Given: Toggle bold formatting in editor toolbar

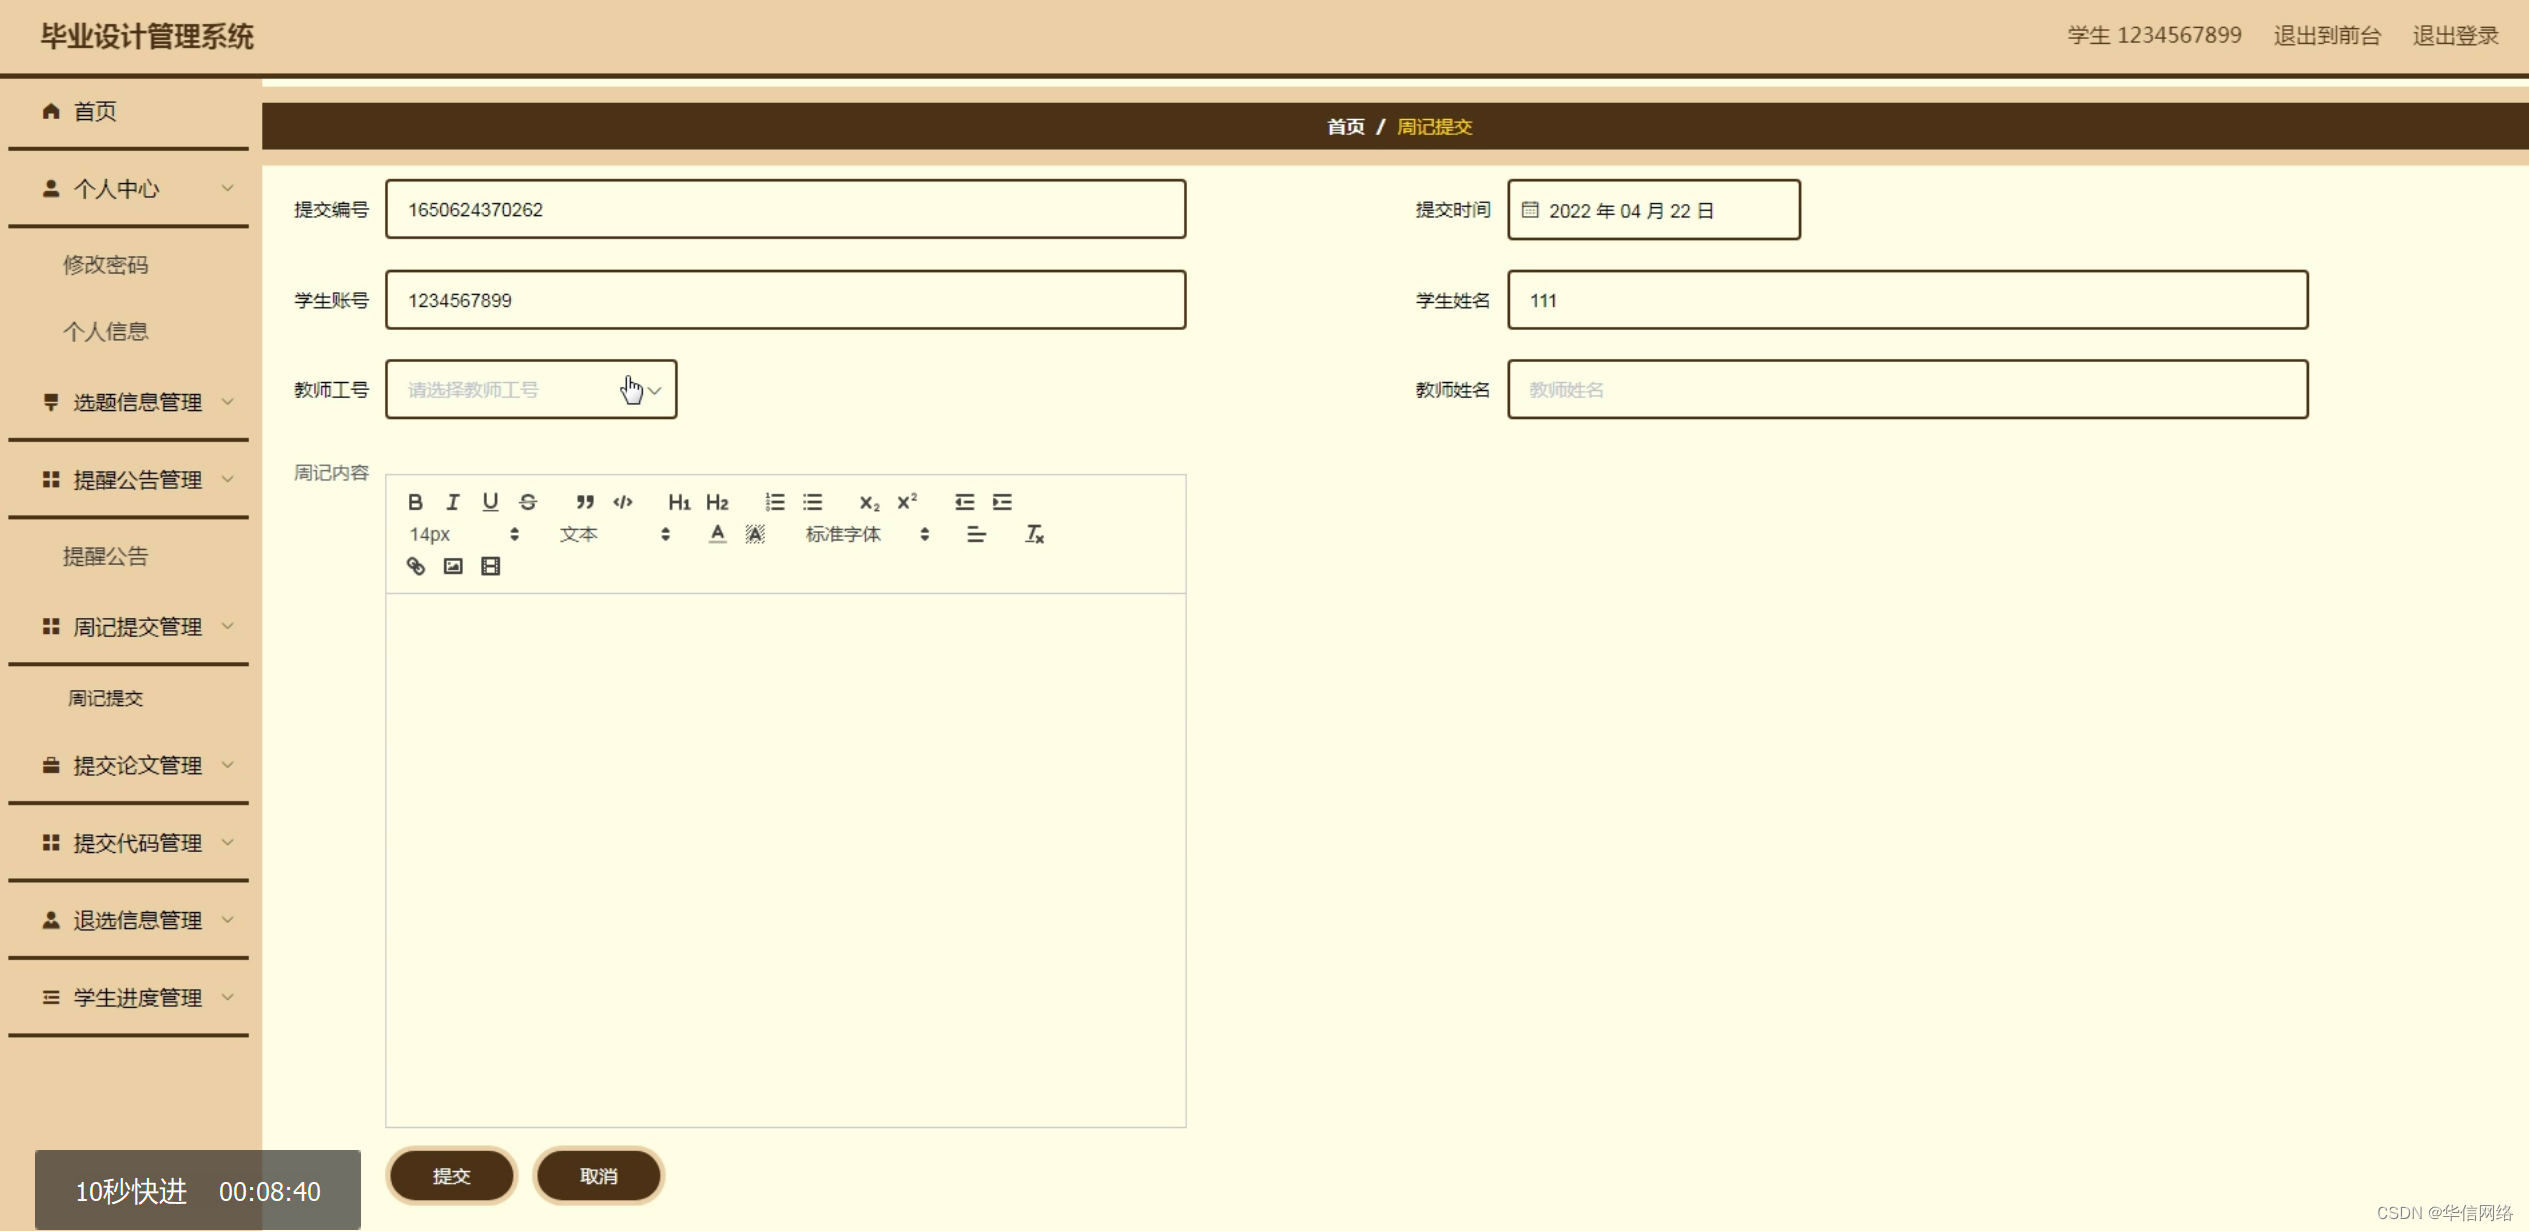Looking at the screenshot, I should (415, 502).
